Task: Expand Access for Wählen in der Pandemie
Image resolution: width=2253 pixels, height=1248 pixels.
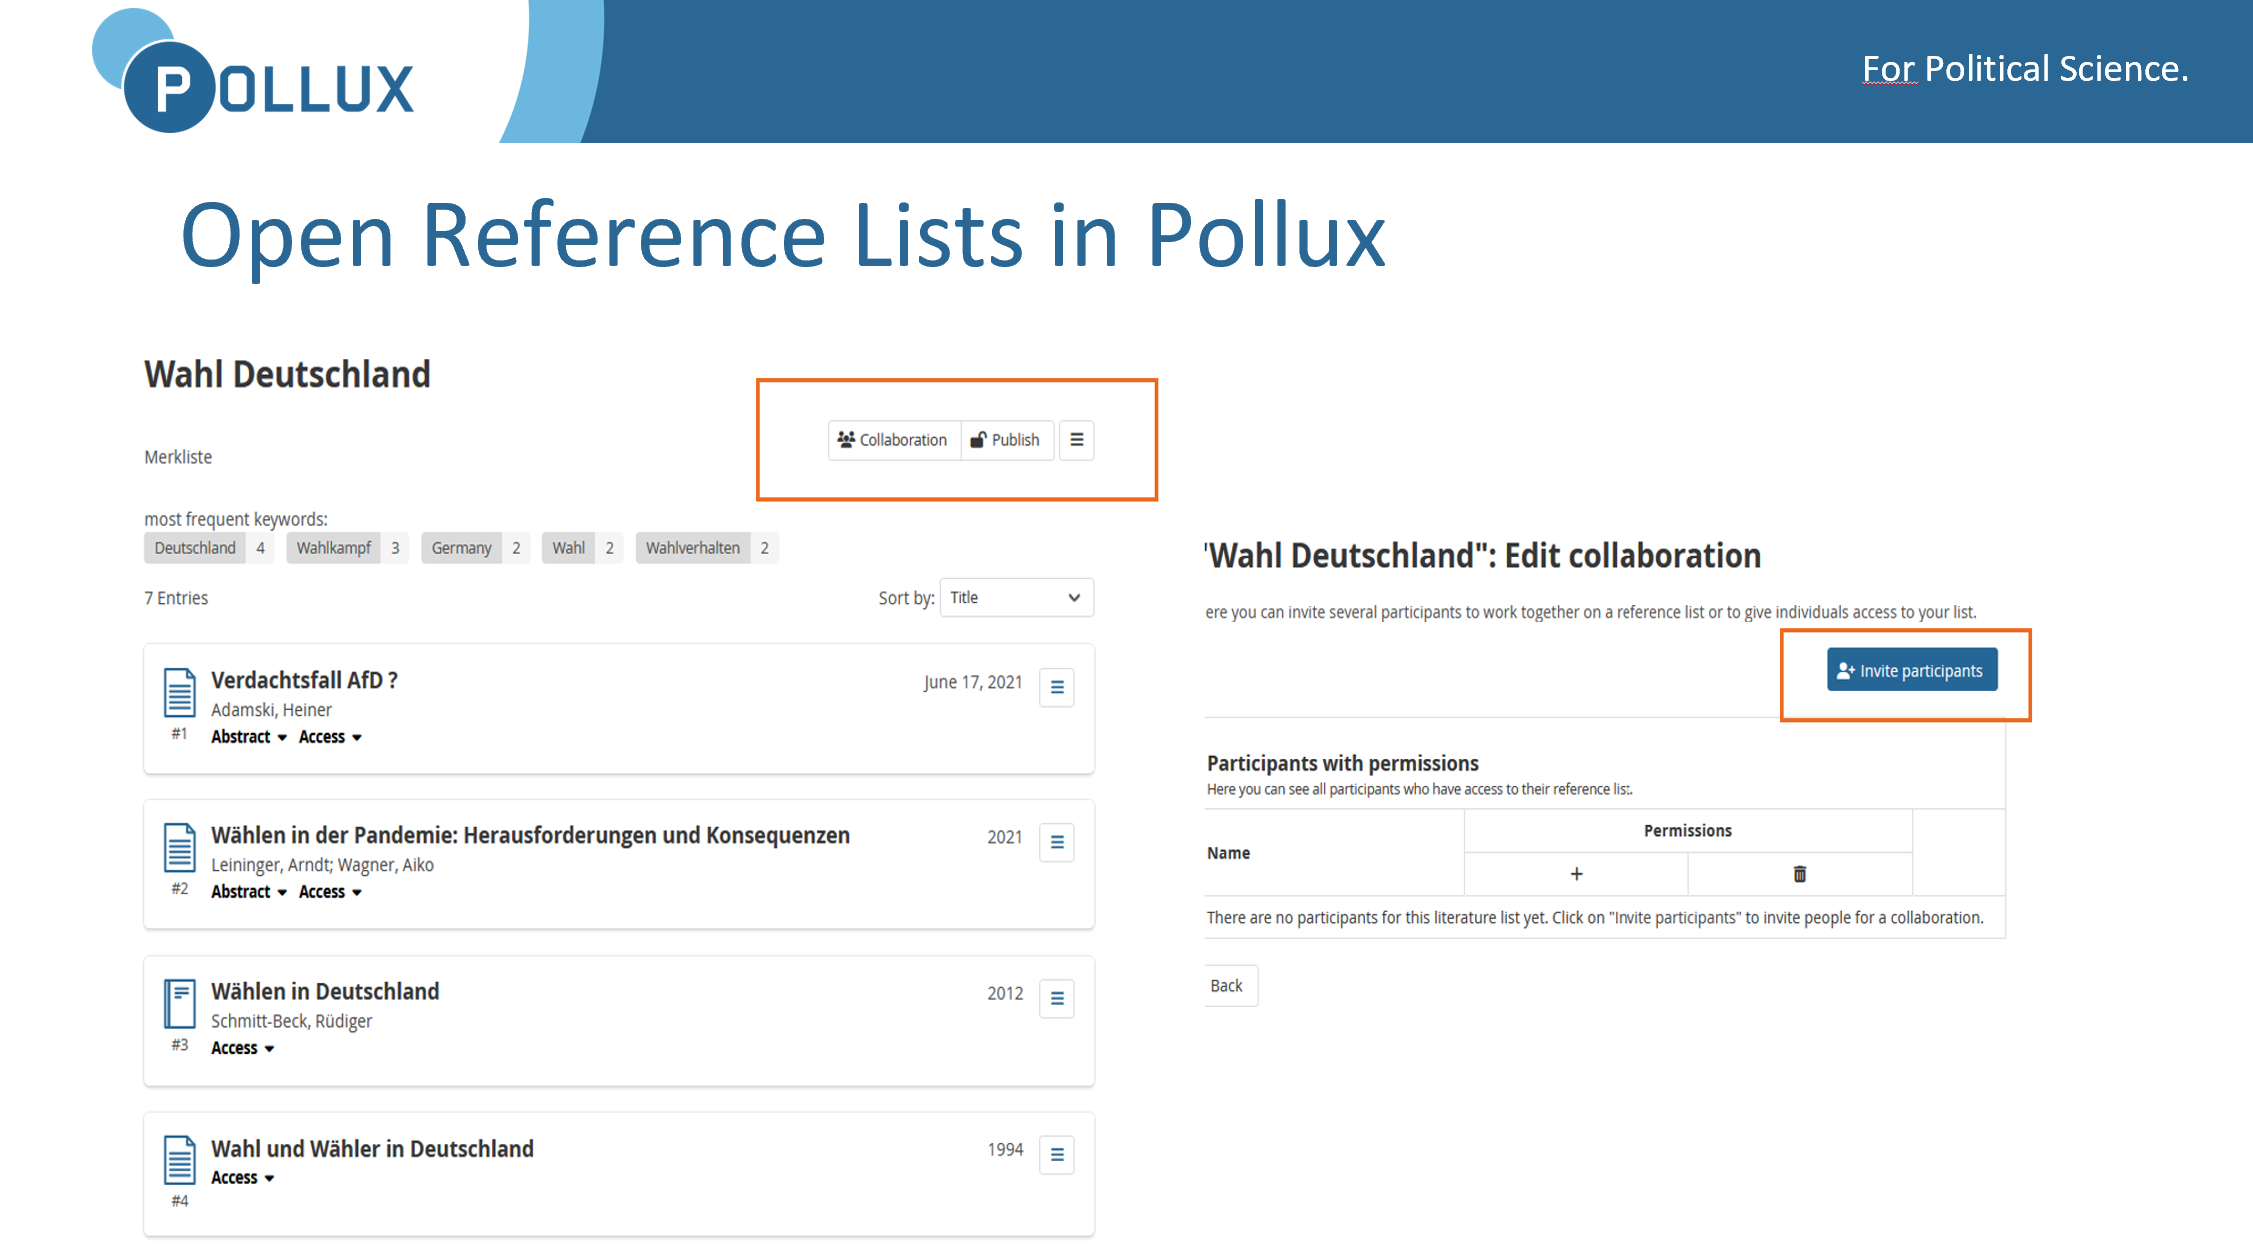Action: 330,892
